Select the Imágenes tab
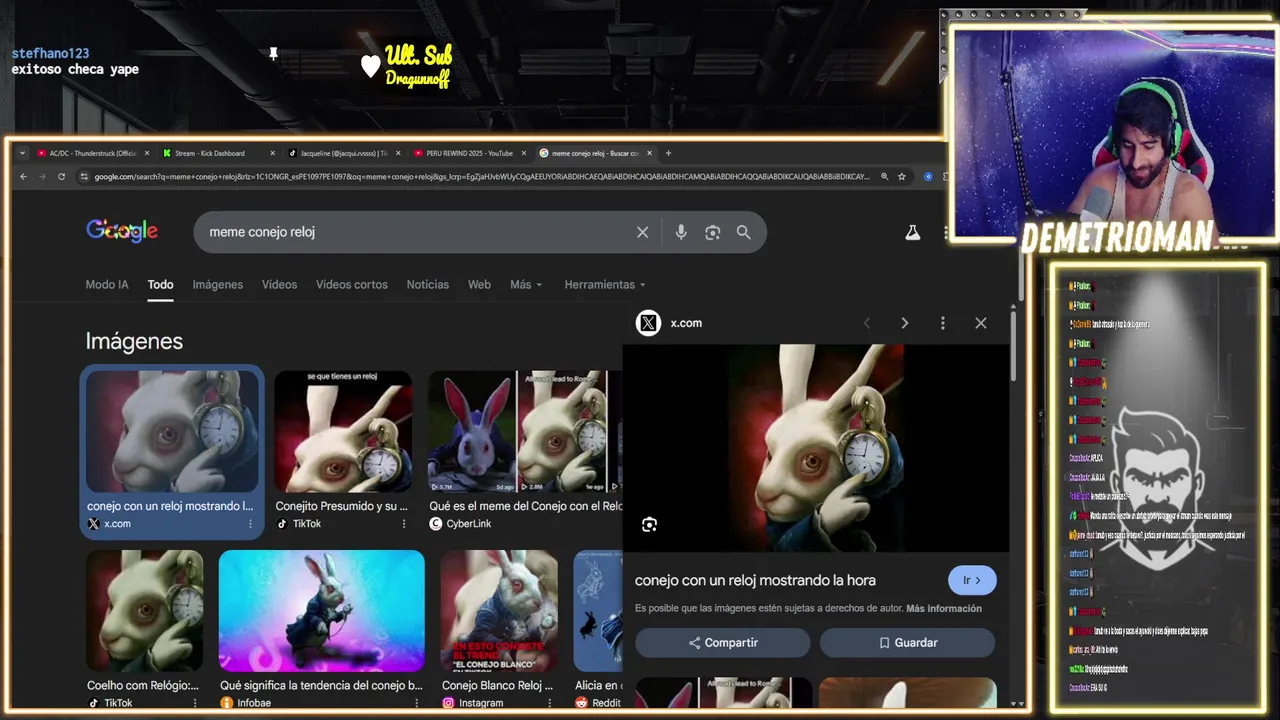This screenshot has height=720, width=1280. [x=218, y=284]
